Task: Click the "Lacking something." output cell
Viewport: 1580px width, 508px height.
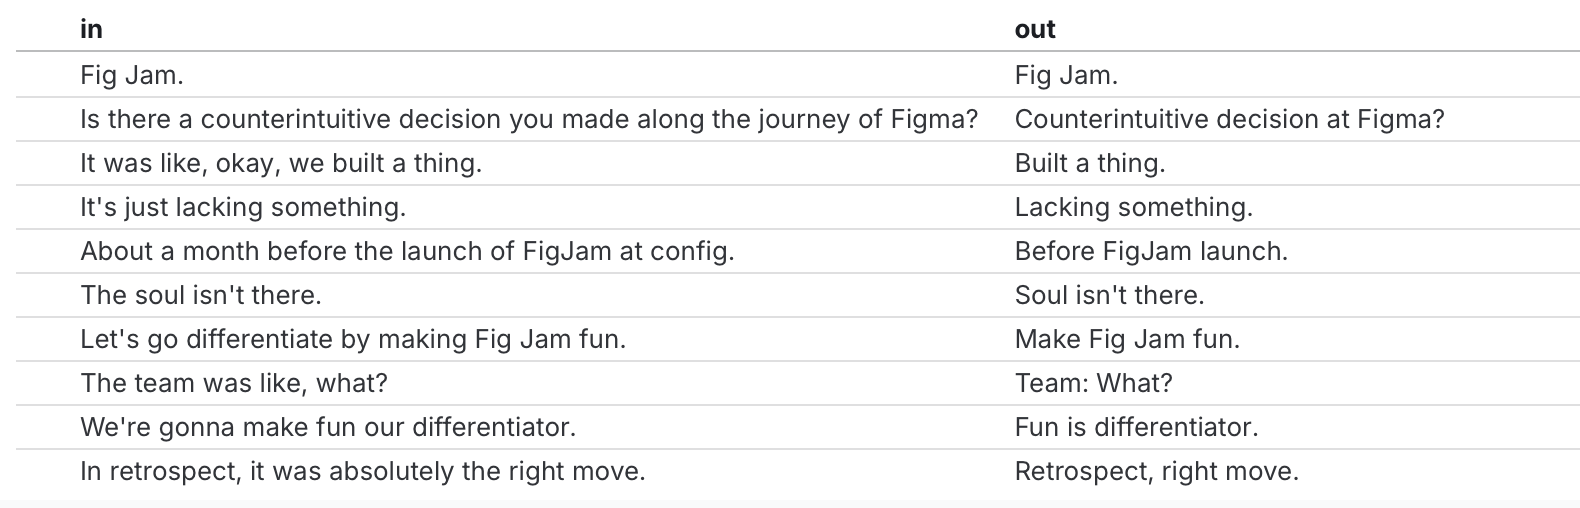Action: click(x=1133, y=207)
